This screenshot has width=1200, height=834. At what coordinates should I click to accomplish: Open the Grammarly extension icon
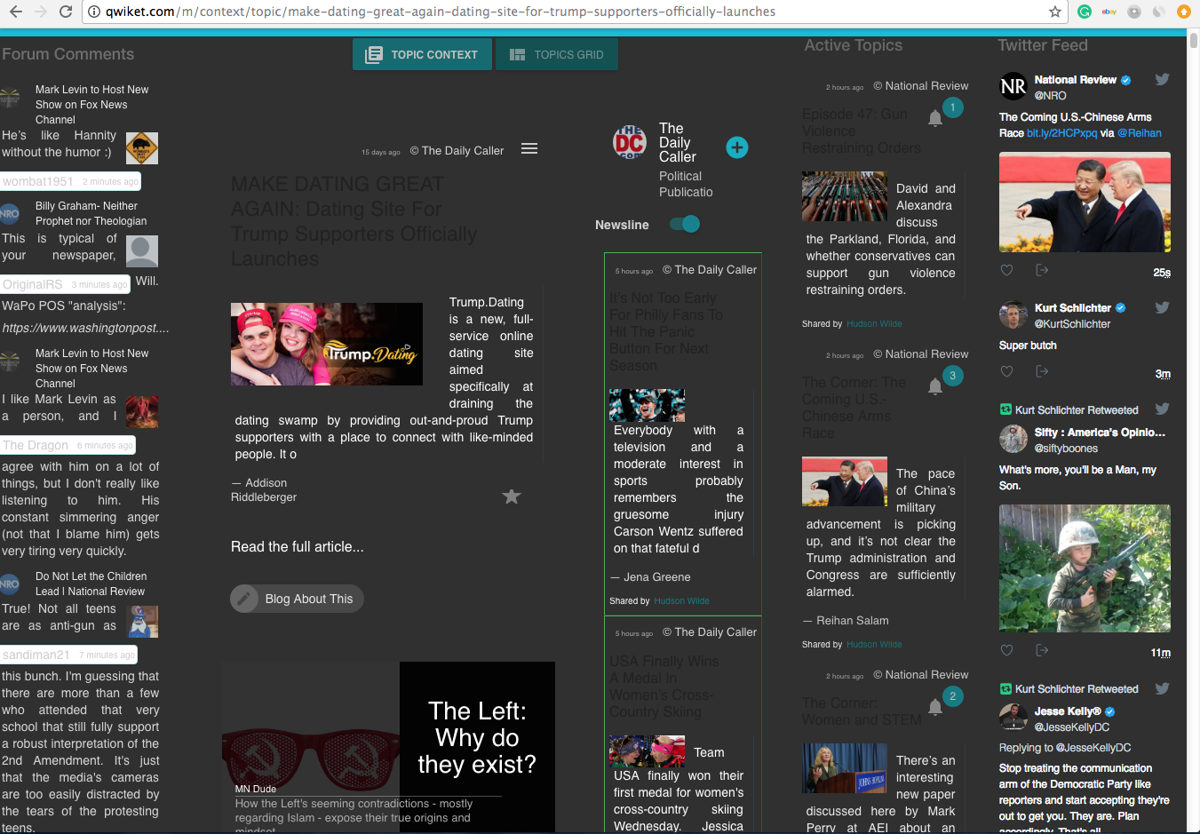(1085, 12)
